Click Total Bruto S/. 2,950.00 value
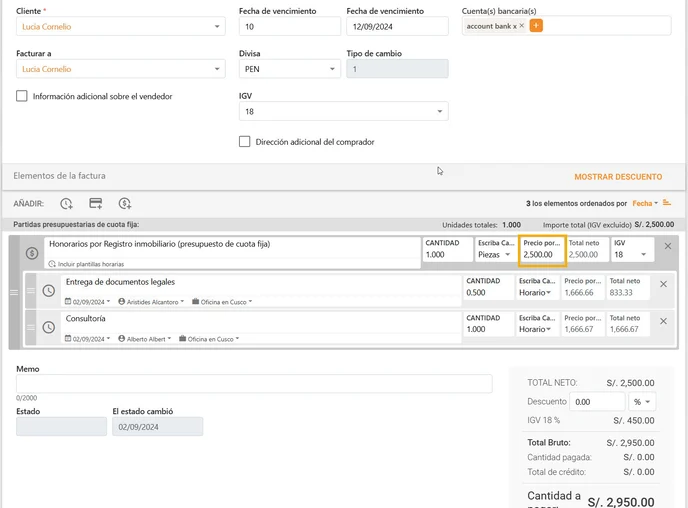 630,443
